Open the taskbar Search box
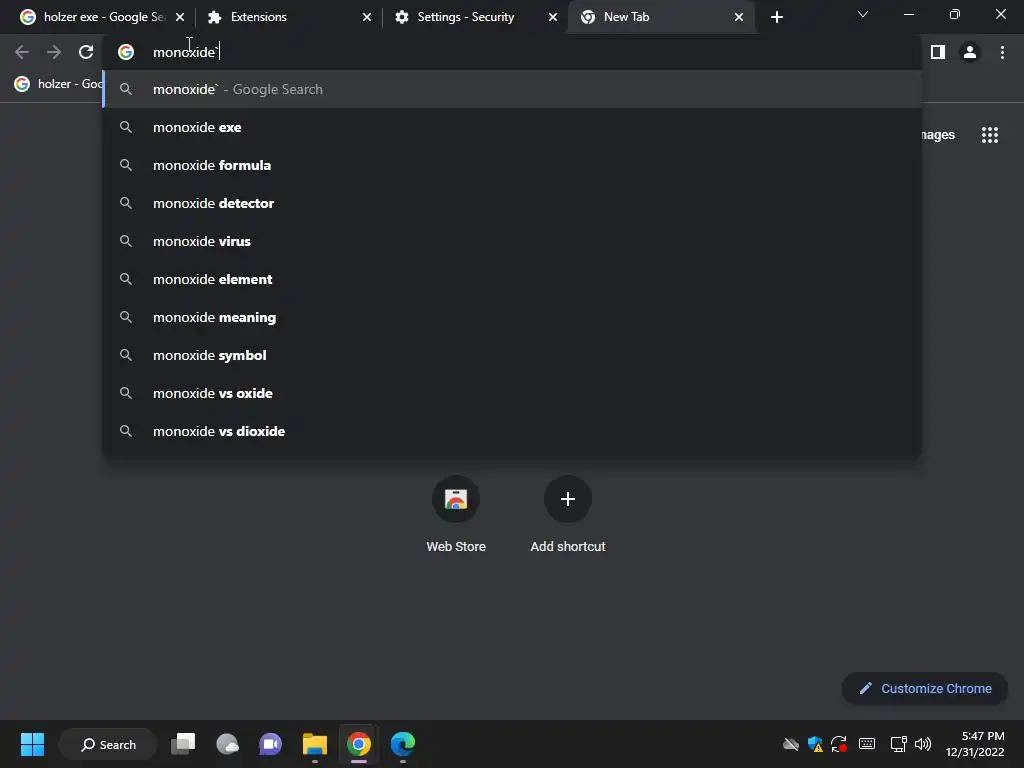The height and width of the screenshot is (768, 1024). (x=108, y=744)
